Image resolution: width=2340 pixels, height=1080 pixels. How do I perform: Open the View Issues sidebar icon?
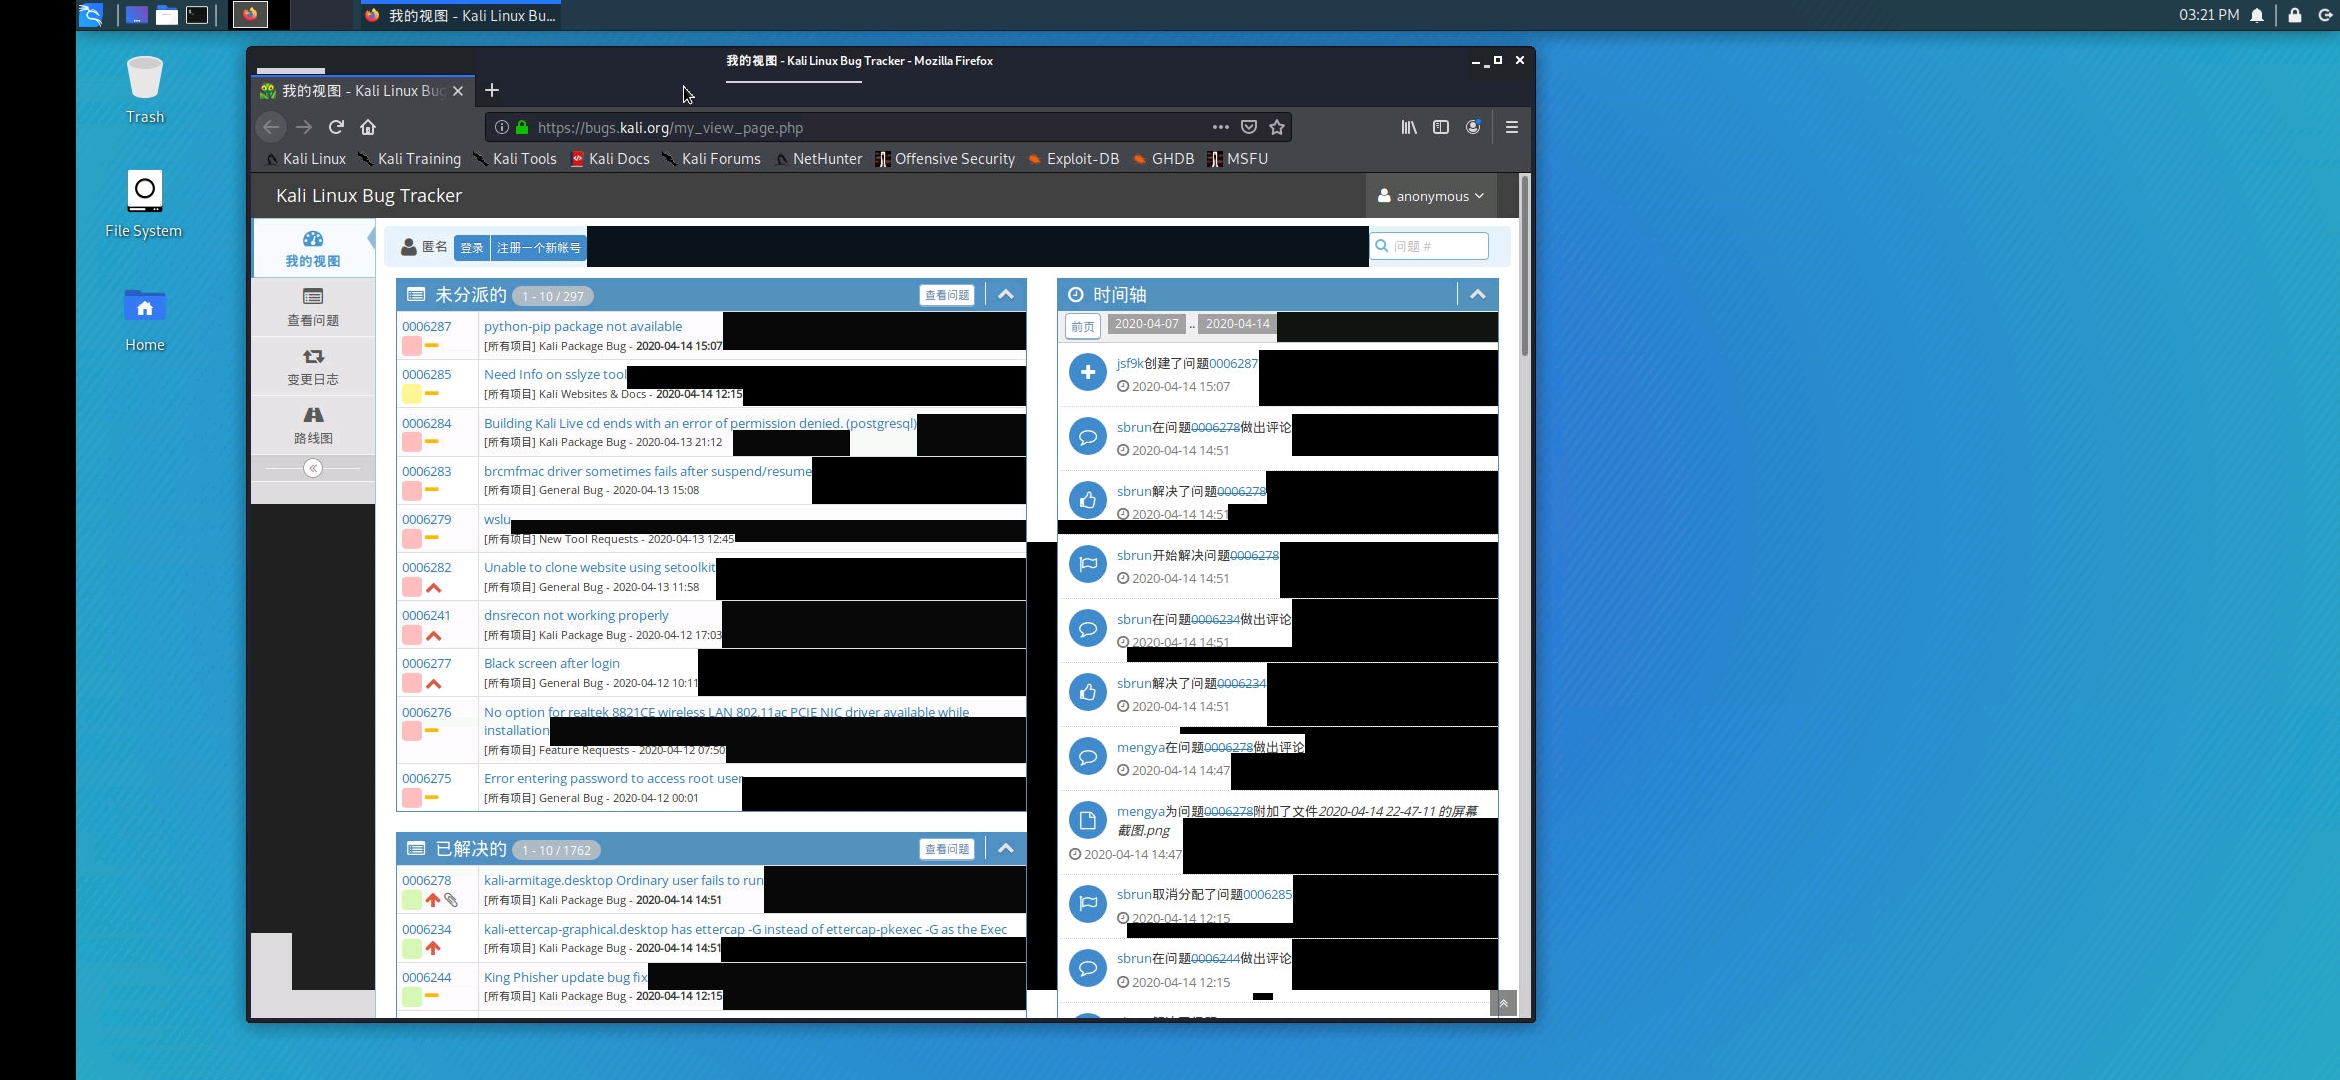313,306
